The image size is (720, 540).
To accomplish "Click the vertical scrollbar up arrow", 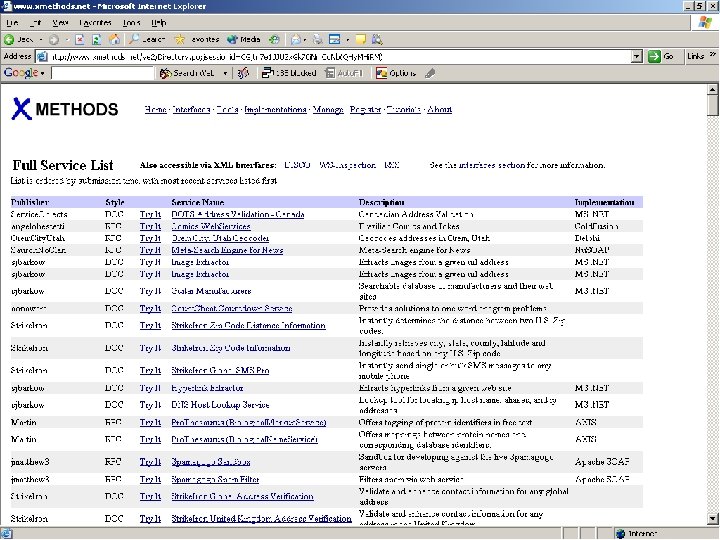I will click(x=713, y=89).
